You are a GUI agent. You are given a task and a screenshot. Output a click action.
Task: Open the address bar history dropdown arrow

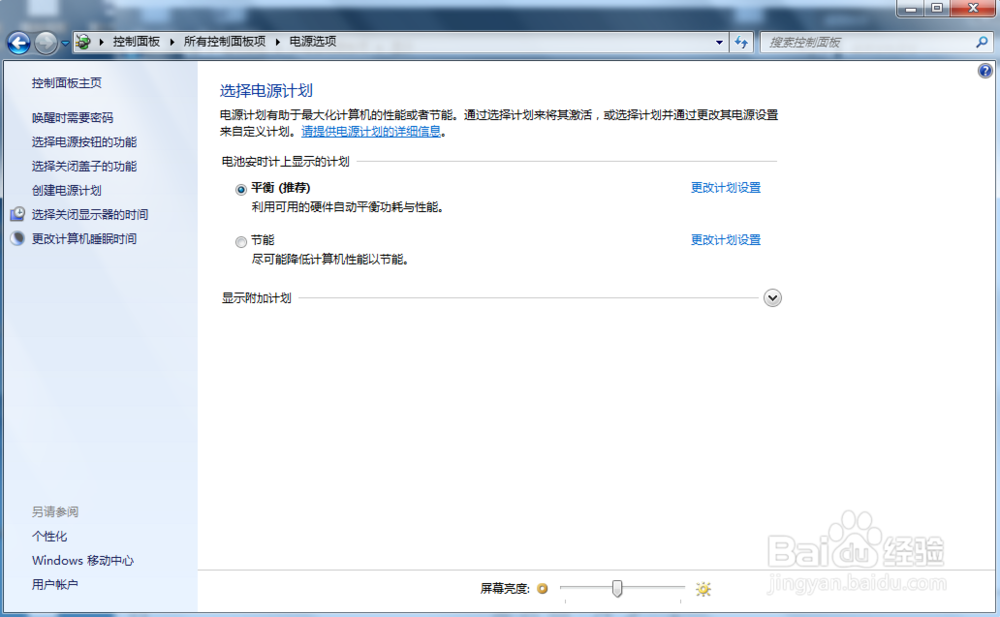pos(719,43)
